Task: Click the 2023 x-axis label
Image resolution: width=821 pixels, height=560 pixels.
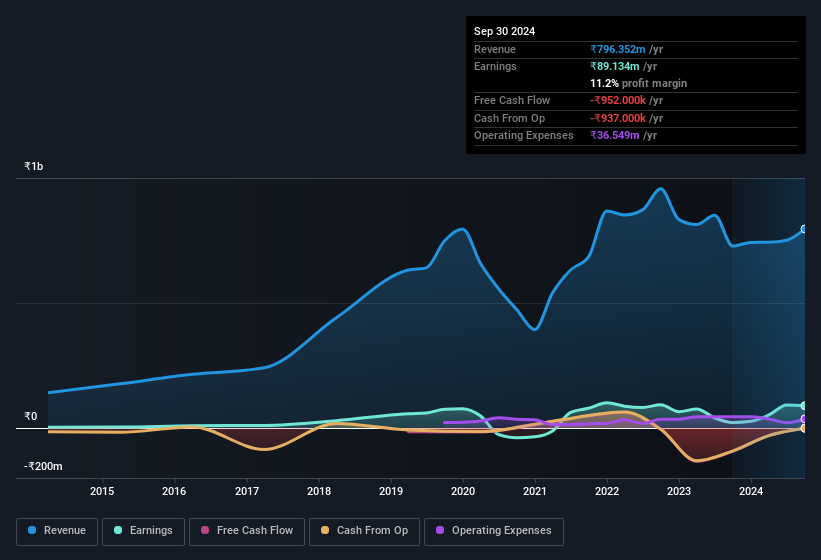Action: tap(679, 491)
